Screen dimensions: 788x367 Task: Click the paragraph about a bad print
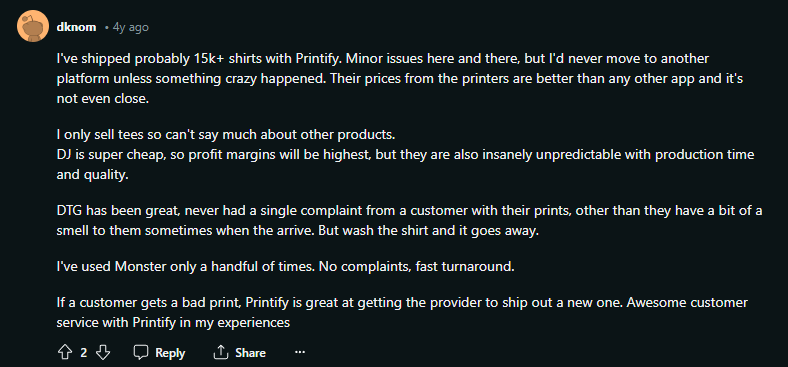click(x=402, y=312)
